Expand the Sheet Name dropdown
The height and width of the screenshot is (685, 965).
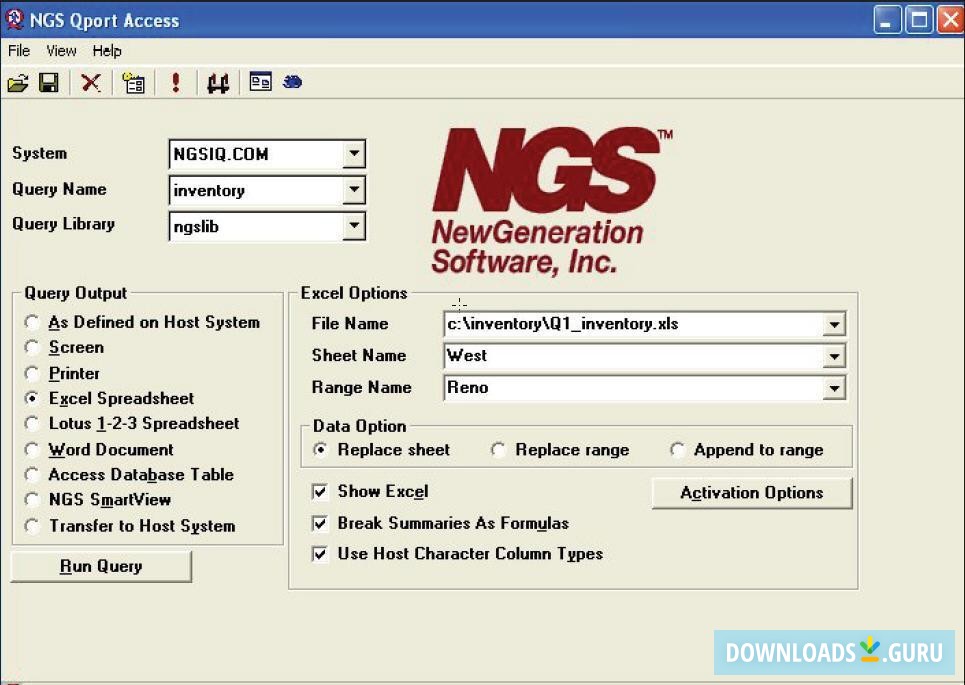tap(835, 355)
